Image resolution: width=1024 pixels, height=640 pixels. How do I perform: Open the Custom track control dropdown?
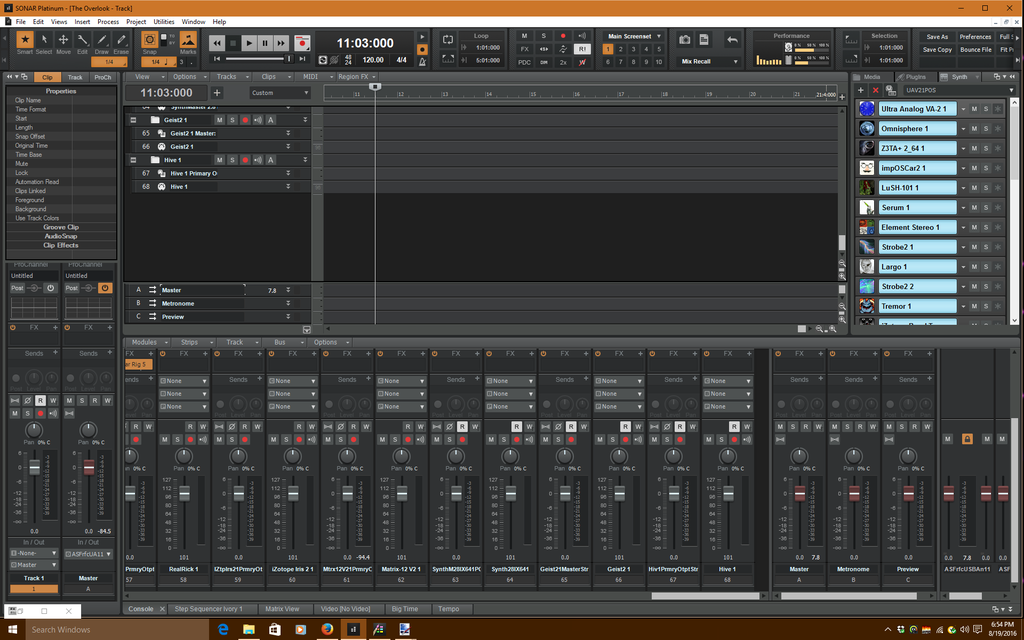pos(280,93)
